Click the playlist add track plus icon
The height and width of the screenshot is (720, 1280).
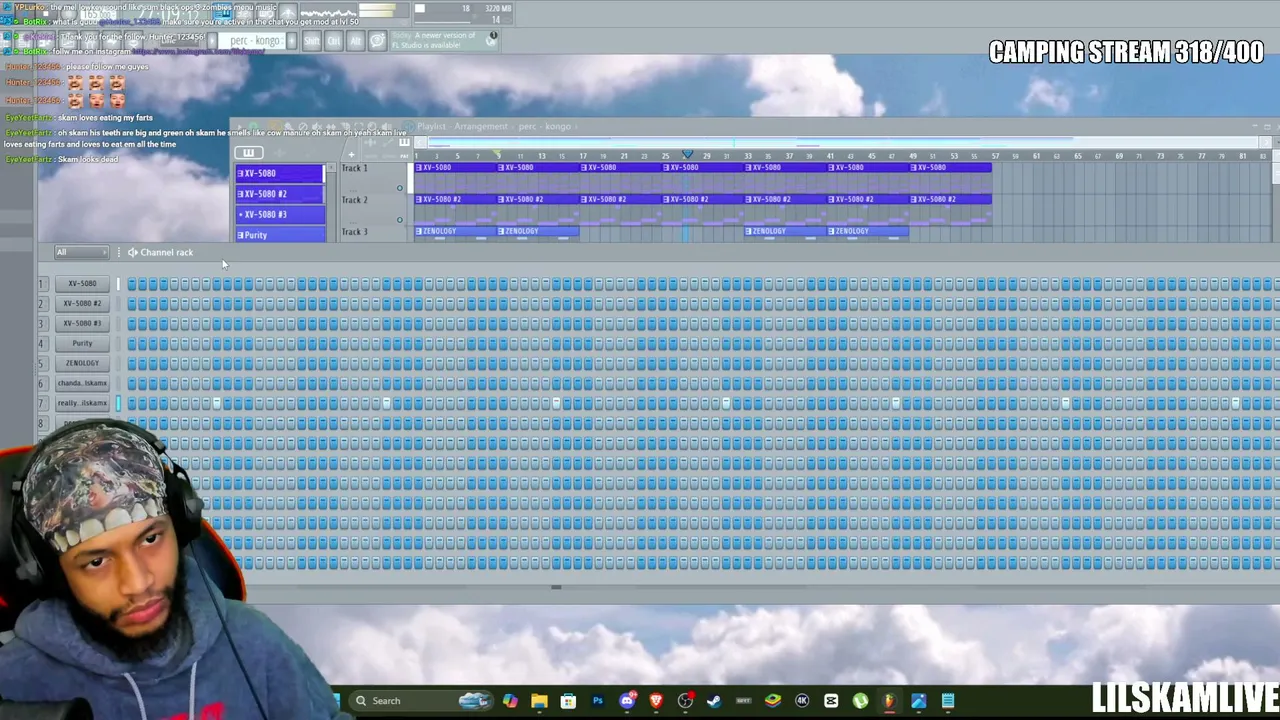(351, 155)
